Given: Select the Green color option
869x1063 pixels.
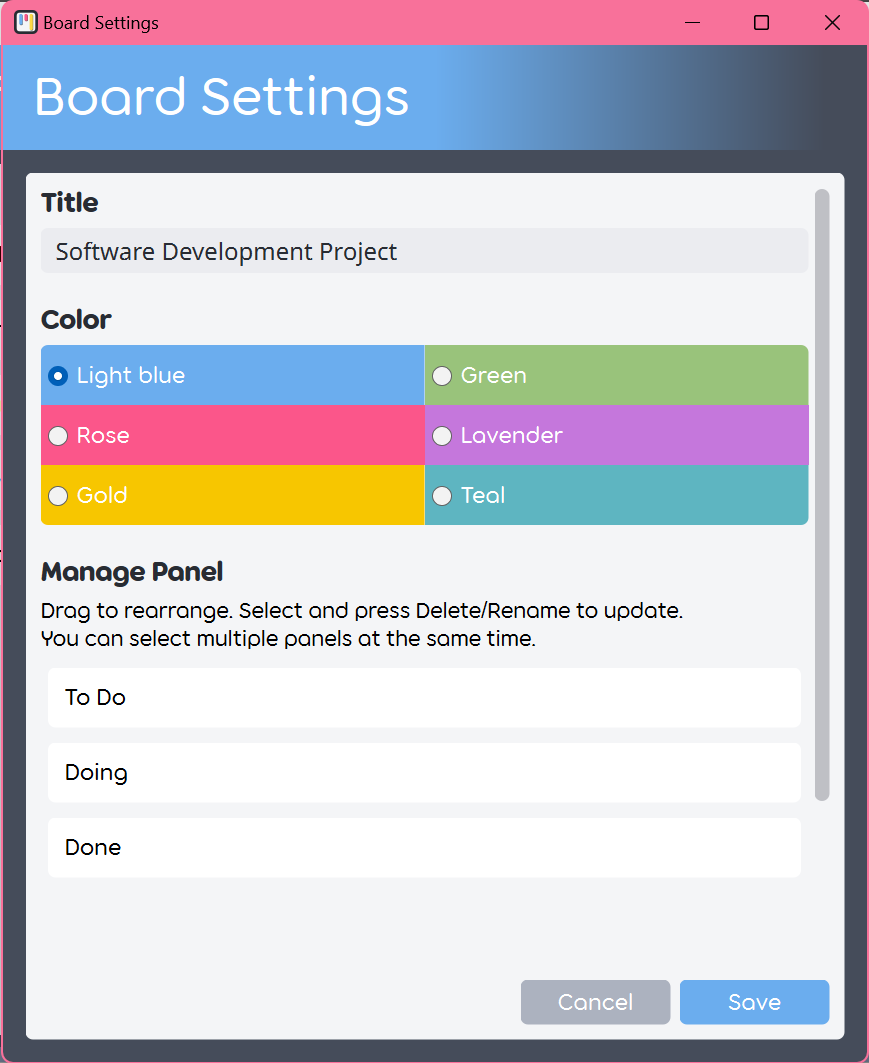Looking at the screenshot, I should point(442,376).
